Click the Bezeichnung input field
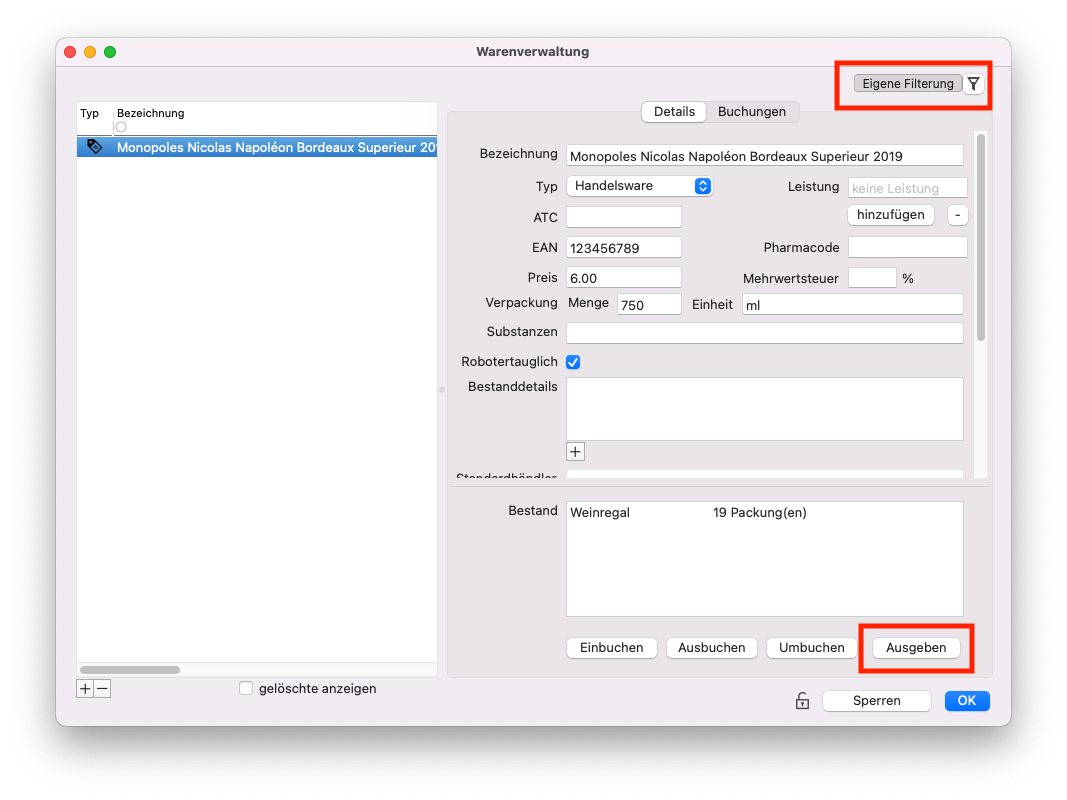Viewport: 1067px width, 800px height. click(x=765, y=156)
